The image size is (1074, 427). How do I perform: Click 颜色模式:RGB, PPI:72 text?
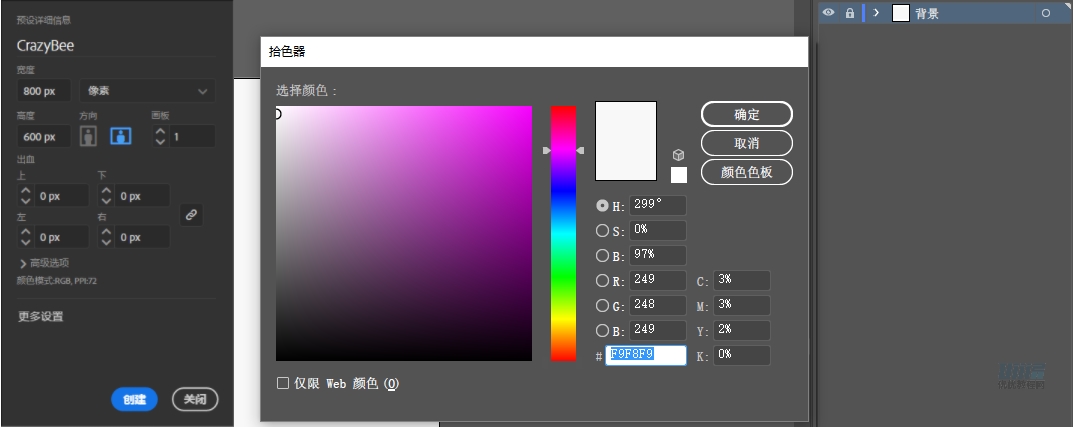[57, 280]
